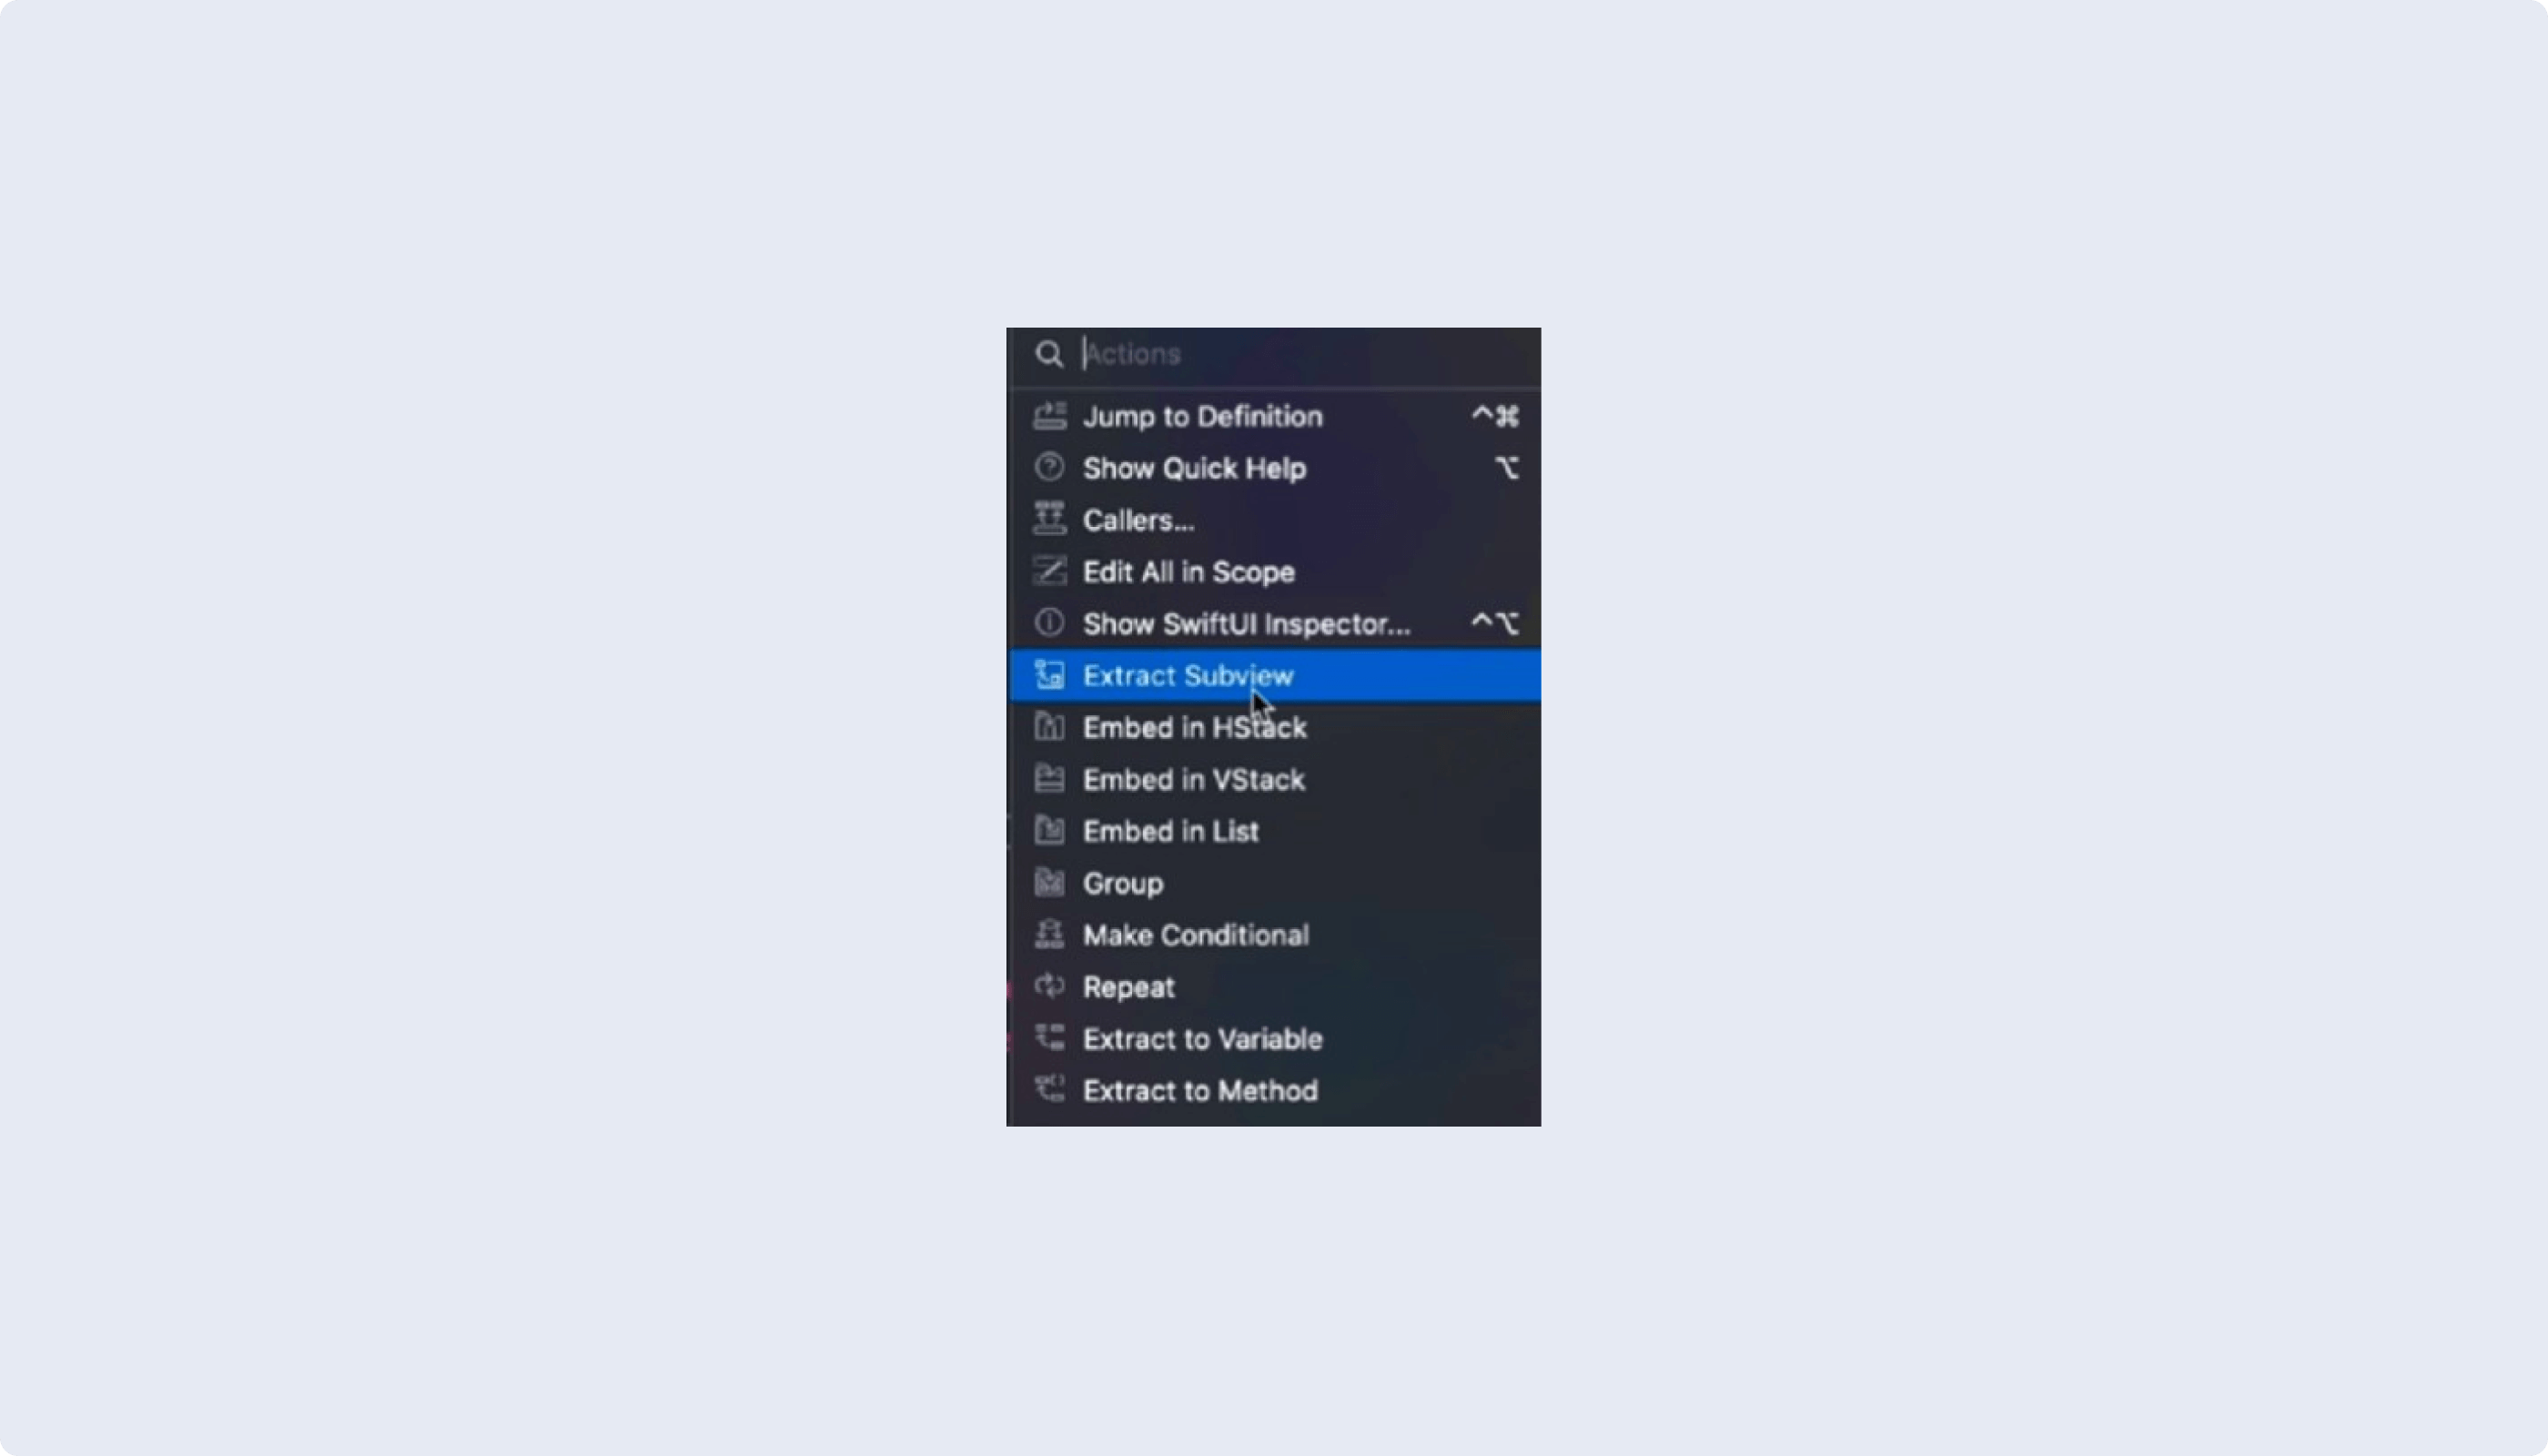Select Make Conditional action
The height and width of the screenshot is (1456, 2548).
pos(1274,935)
